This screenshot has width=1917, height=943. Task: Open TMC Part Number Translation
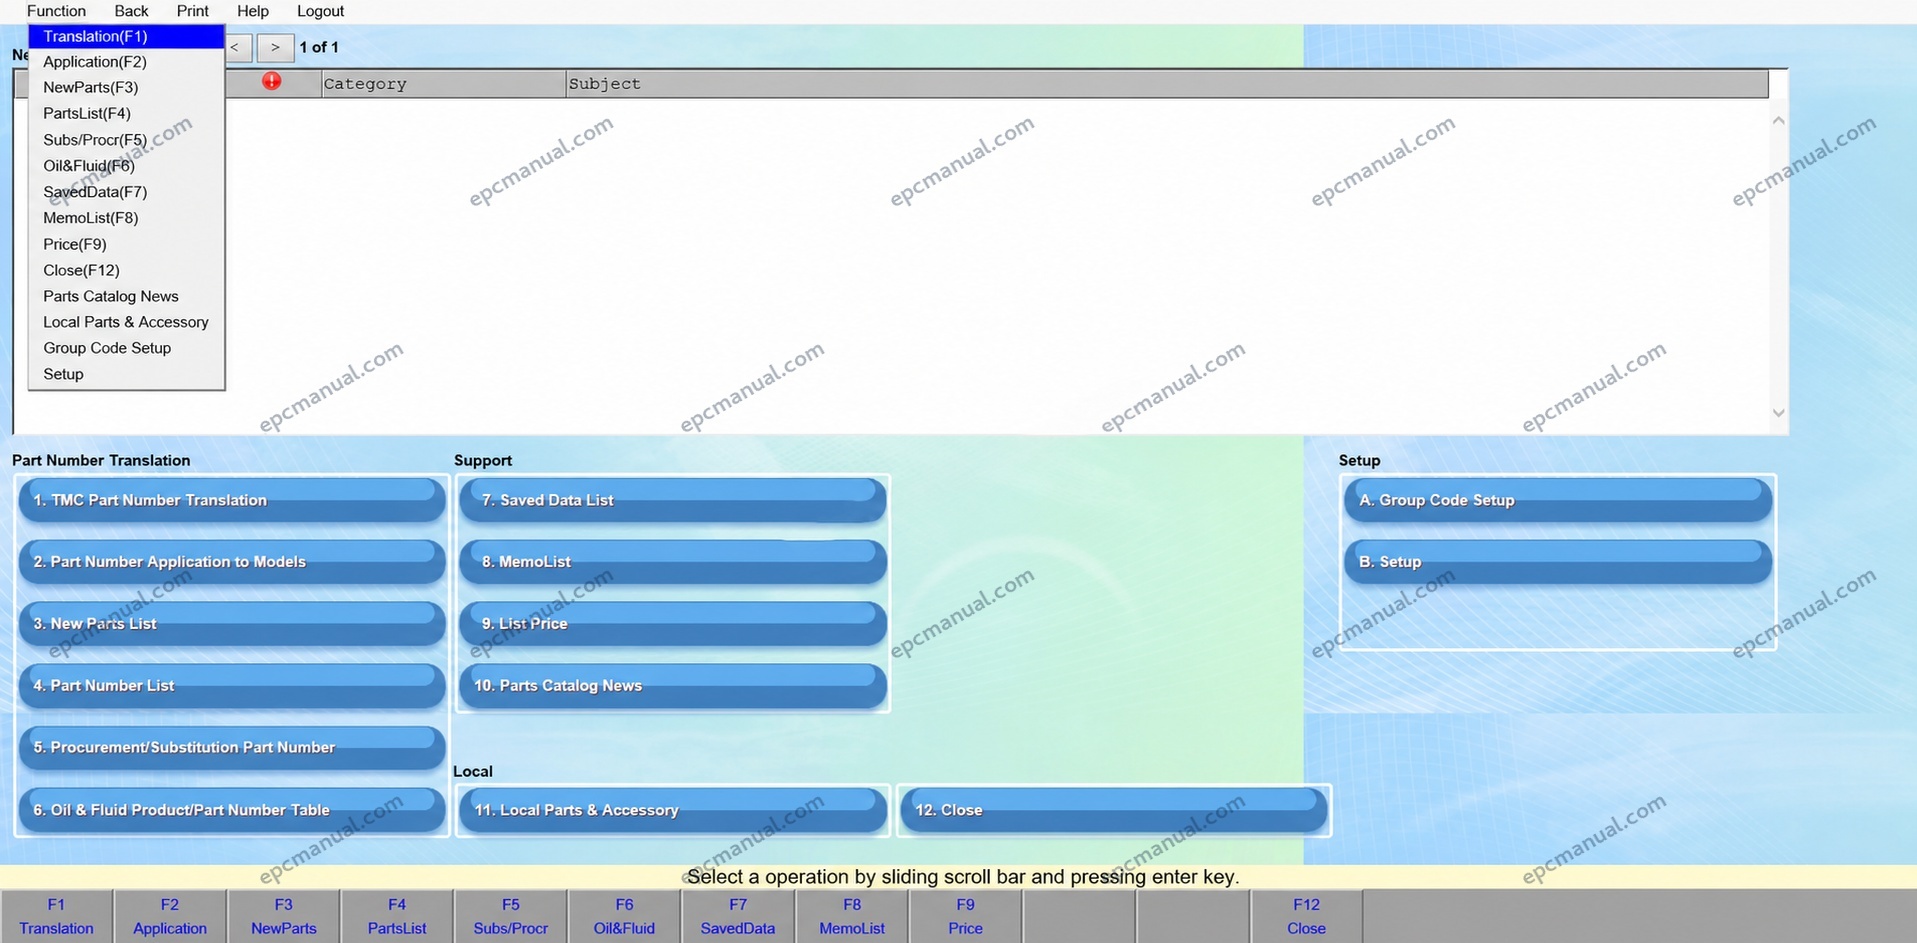pos(232,500)
